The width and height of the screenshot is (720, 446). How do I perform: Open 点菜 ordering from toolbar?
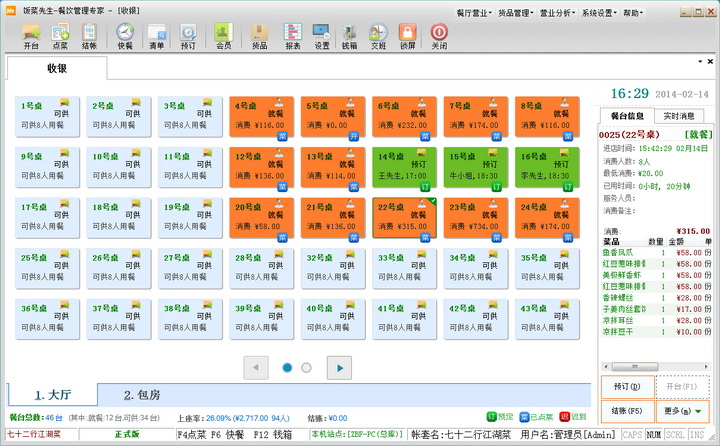[60, 36]
